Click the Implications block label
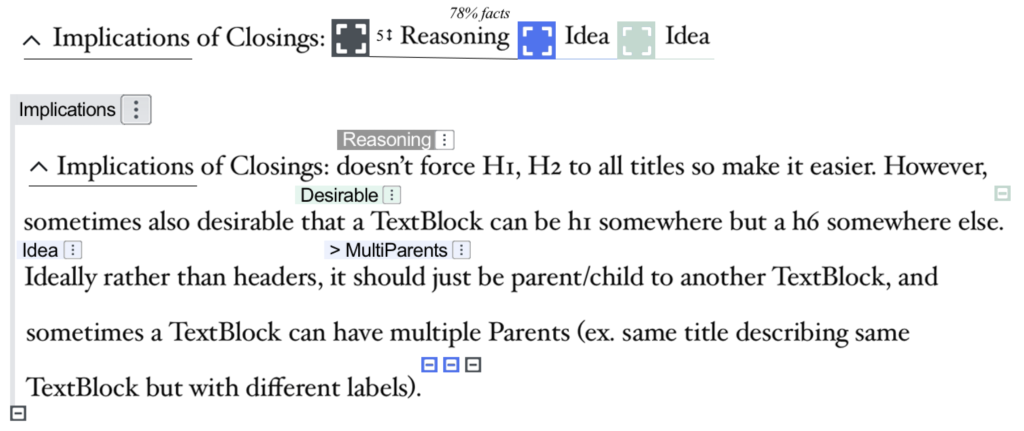This screenshot has width=1024, height=431. tap(67, 110)
